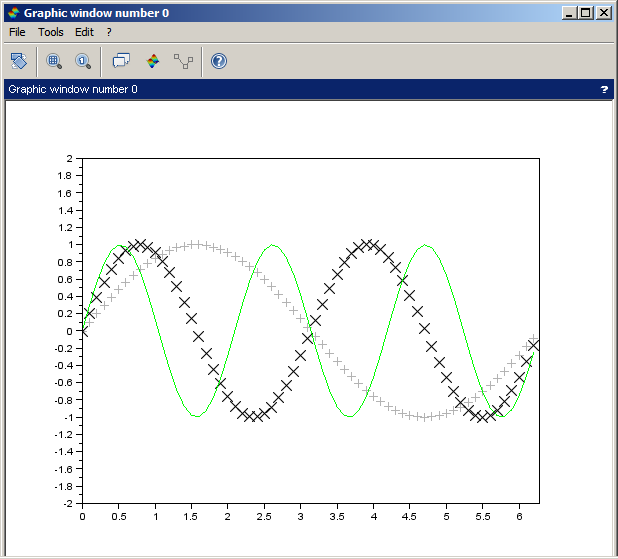
Task: Maximize the graphic window
Action: [x=586, y=13]
